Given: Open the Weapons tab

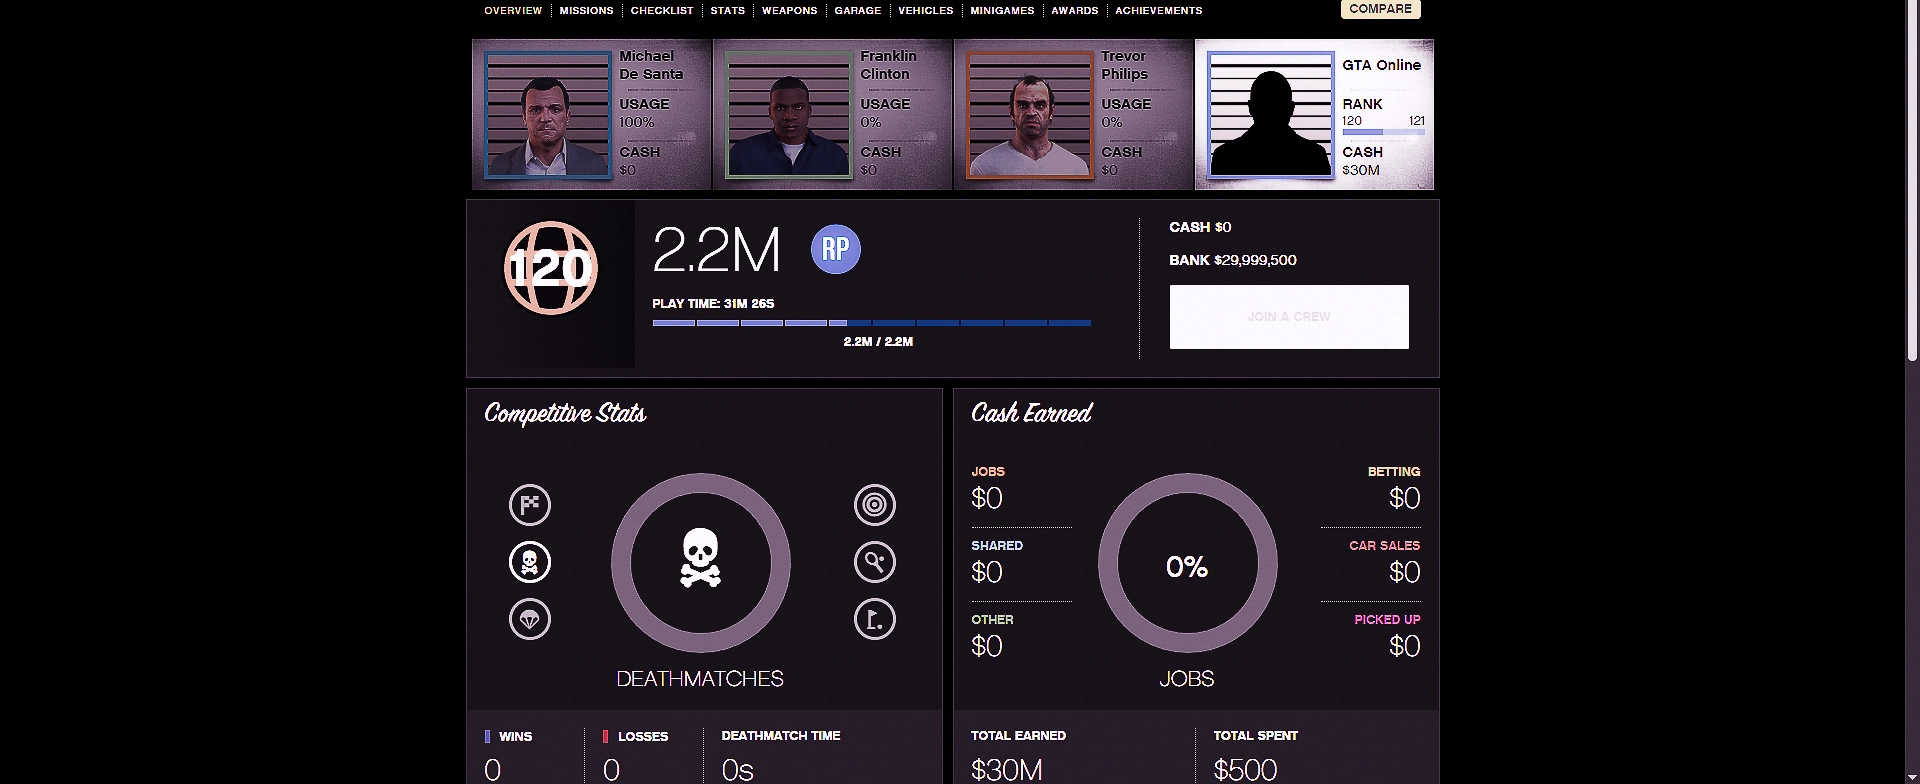Looking at the screenshot, I should [790, 10].
